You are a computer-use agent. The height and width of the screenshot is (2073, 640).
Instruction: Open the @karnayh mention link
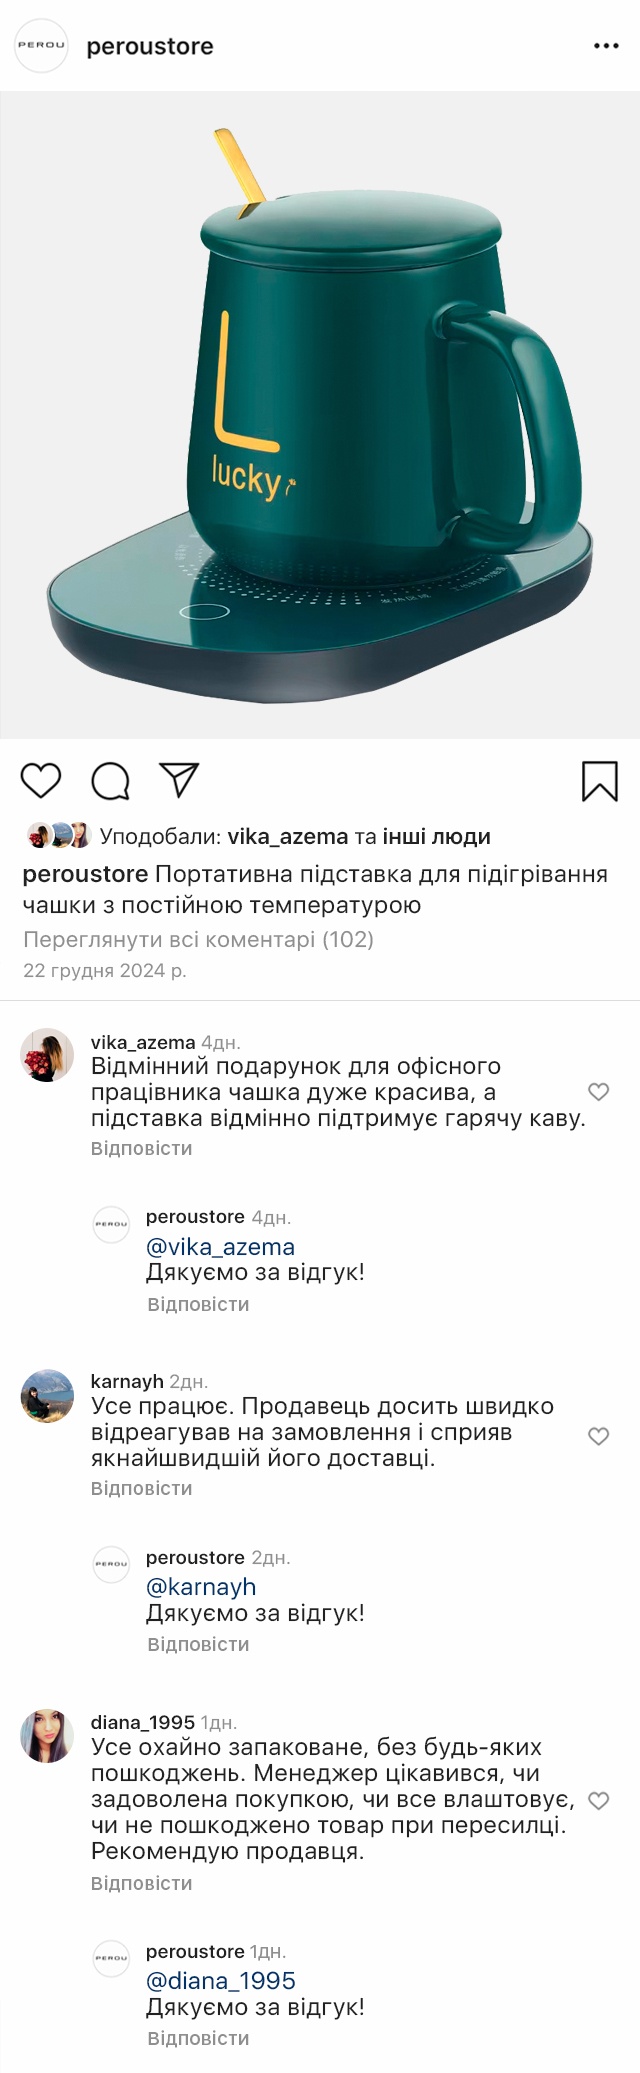[201, 1587]
